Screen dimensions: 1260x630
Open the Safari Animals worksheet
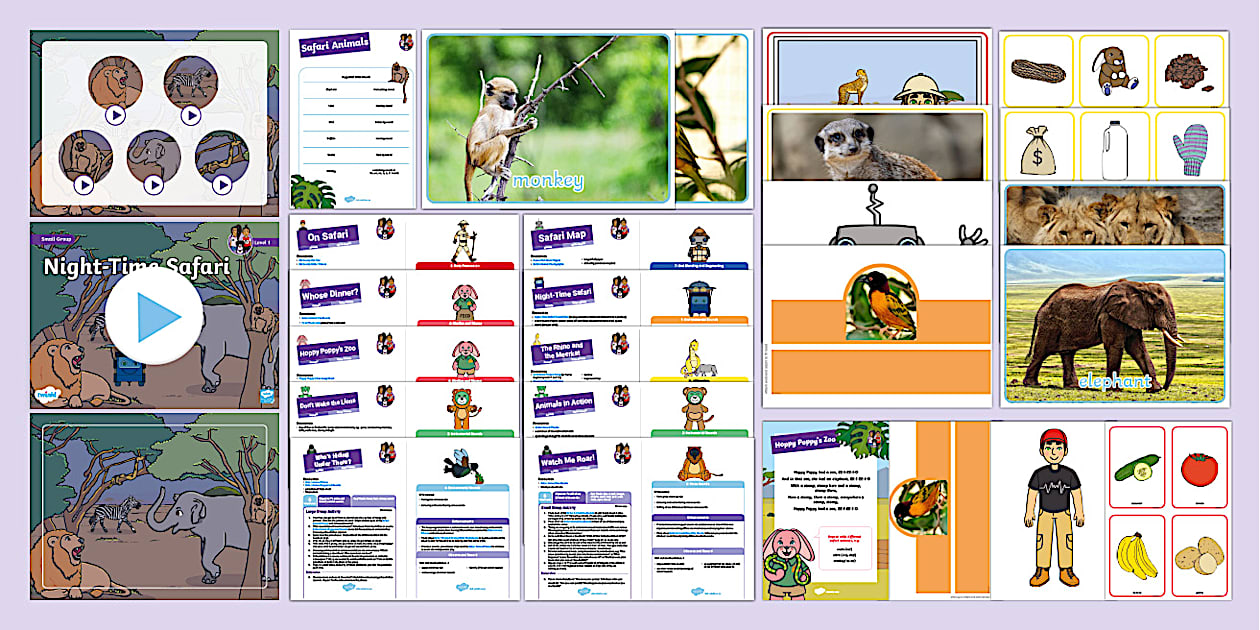tap(352, 118)
